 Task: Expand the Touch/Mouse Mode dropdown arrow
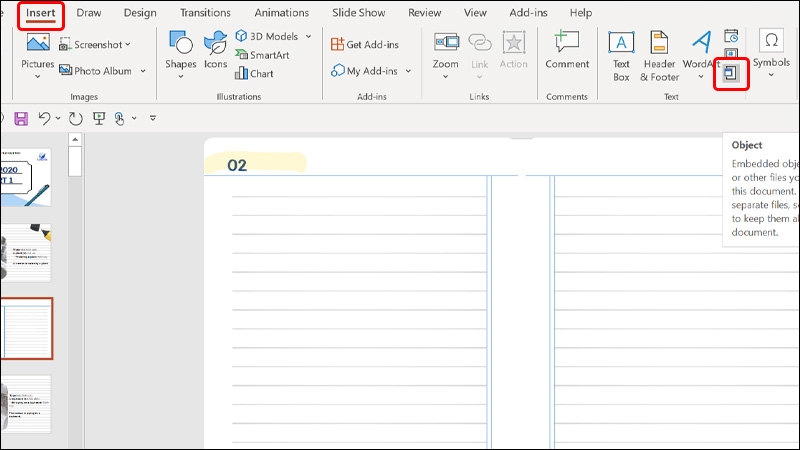[134, 118]
